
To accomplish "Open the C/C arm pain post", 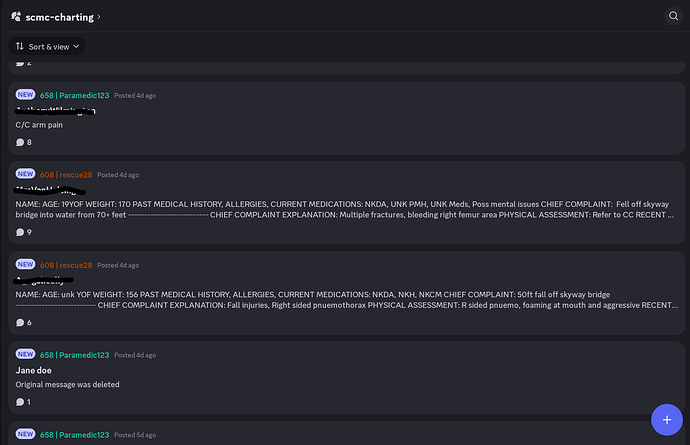I will 346,118.
